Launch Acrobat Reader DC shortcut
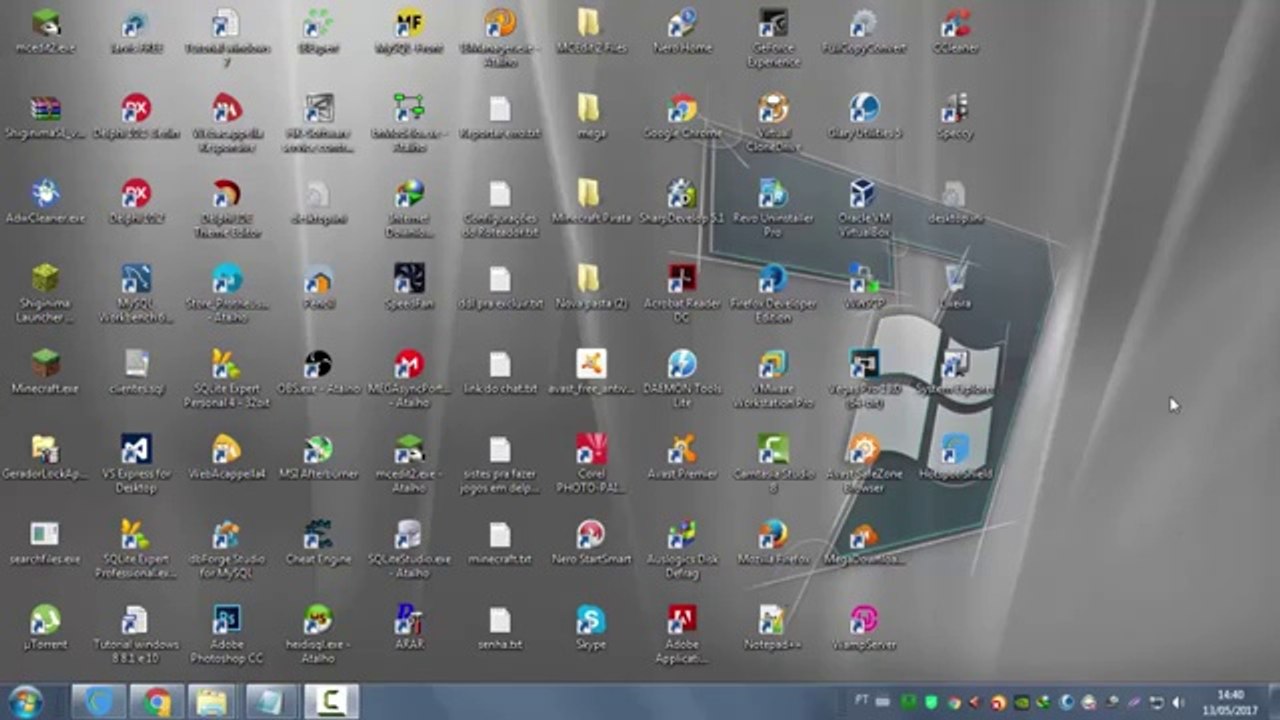The width and height of the screenshot is (1280, 720). tap(682, 294)
